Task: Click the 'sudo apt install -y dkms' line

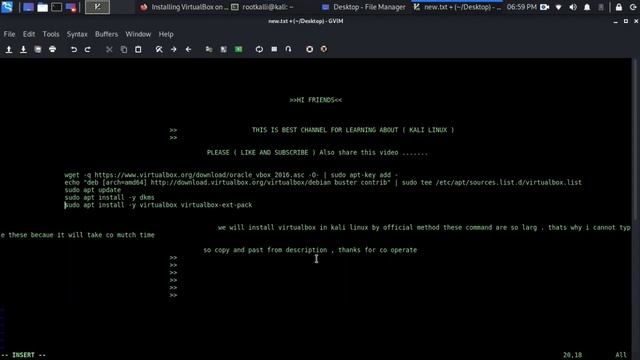Action: pyautogui.click(x=109, y=198)
